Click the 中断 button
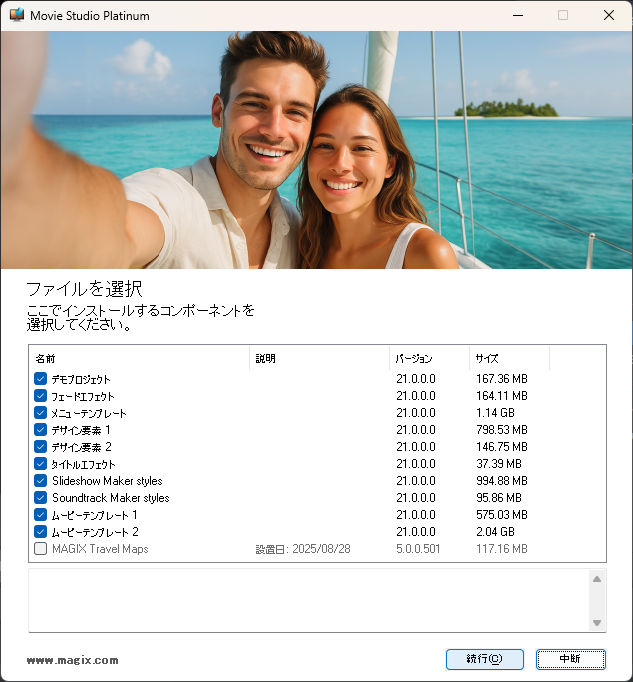 570,659
